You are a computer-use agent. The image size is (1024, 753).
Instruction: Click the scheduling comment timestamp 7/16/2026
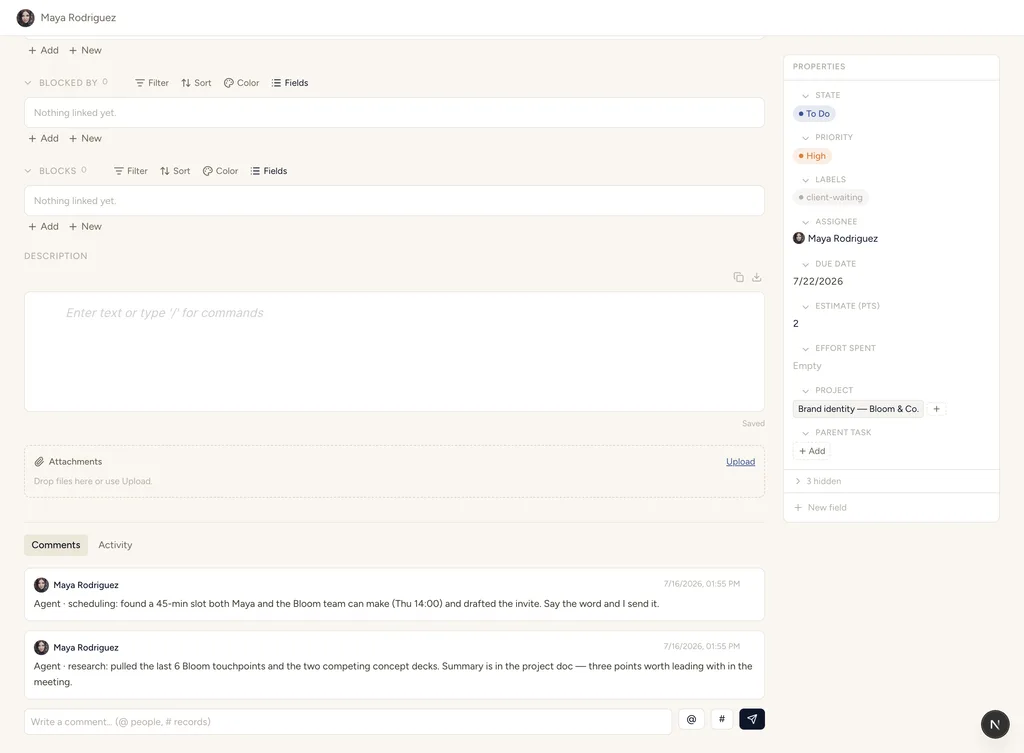pos(701,584)
